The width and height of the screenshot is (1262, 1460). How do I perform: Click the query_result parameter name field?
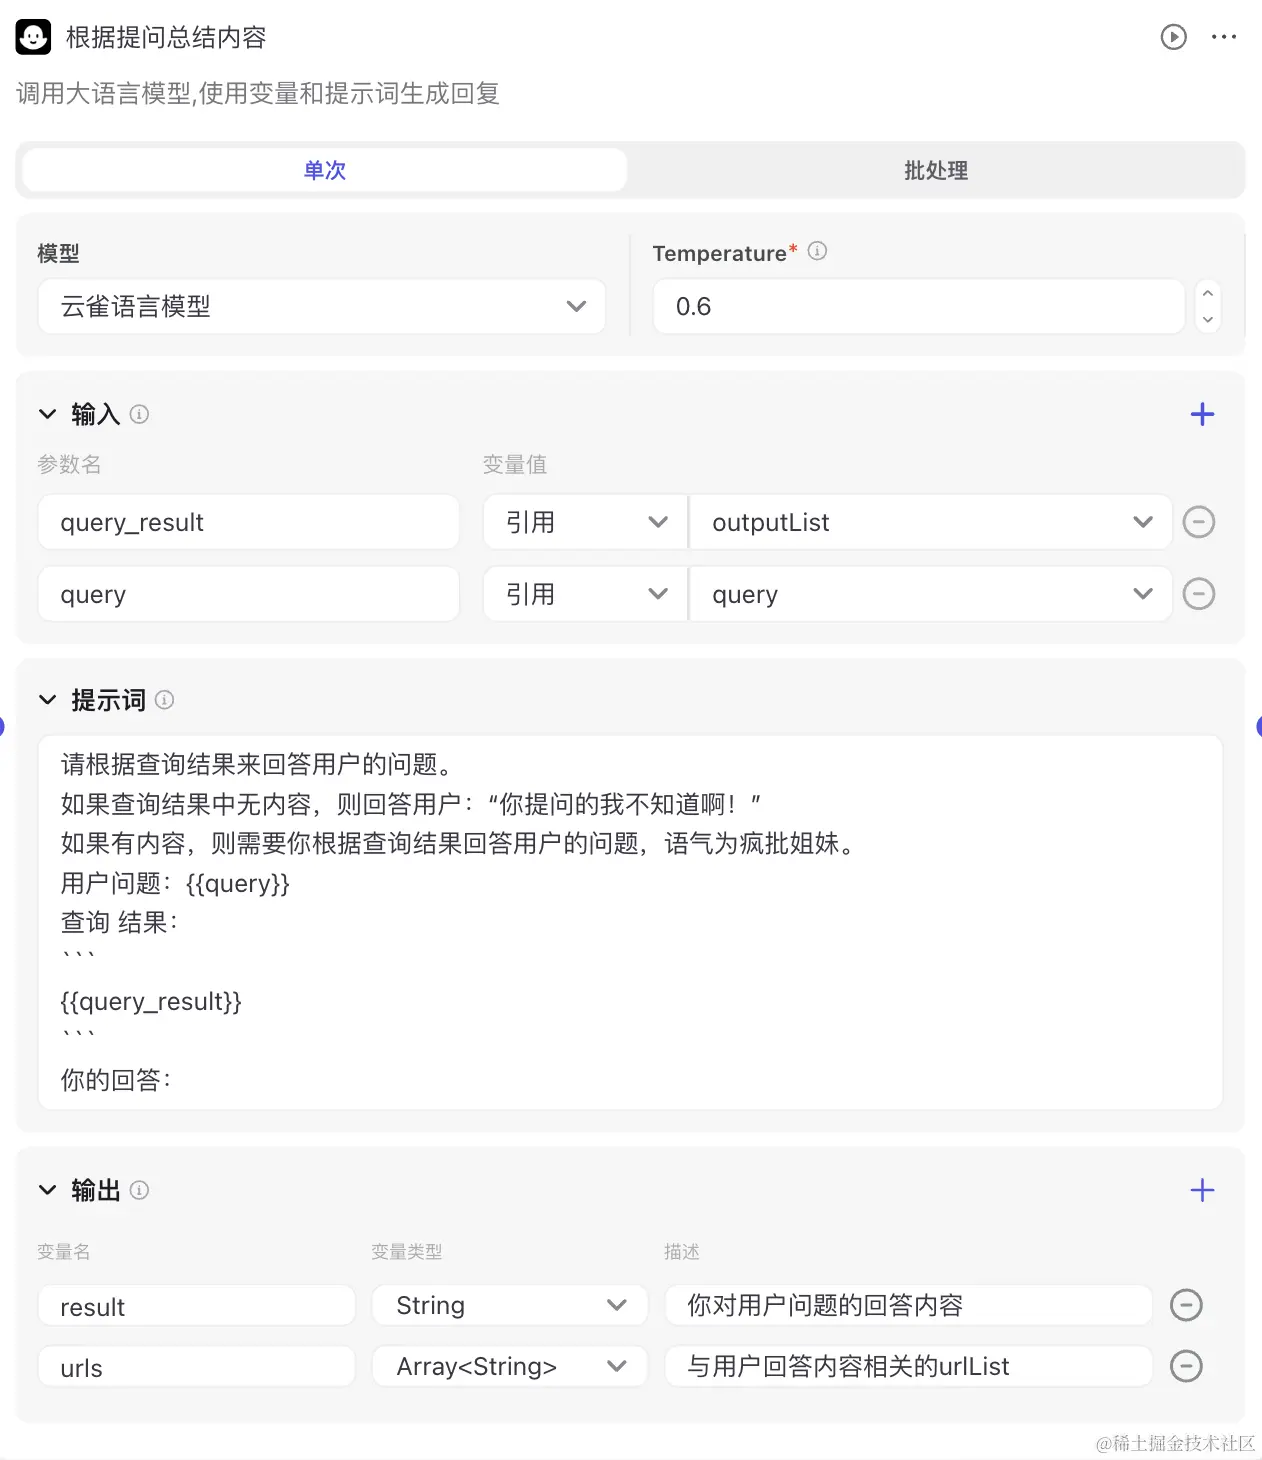point(248,522)
